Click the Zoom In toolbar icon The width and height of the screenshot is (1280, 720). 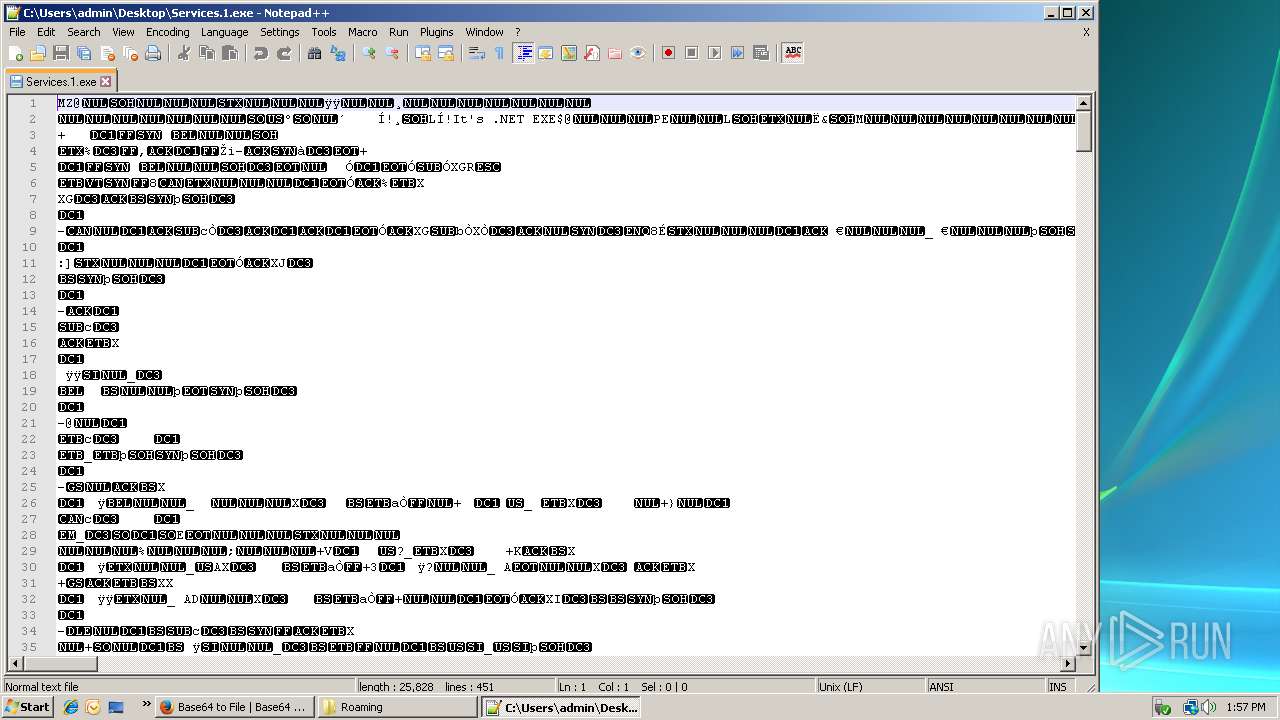click(369, 53)
